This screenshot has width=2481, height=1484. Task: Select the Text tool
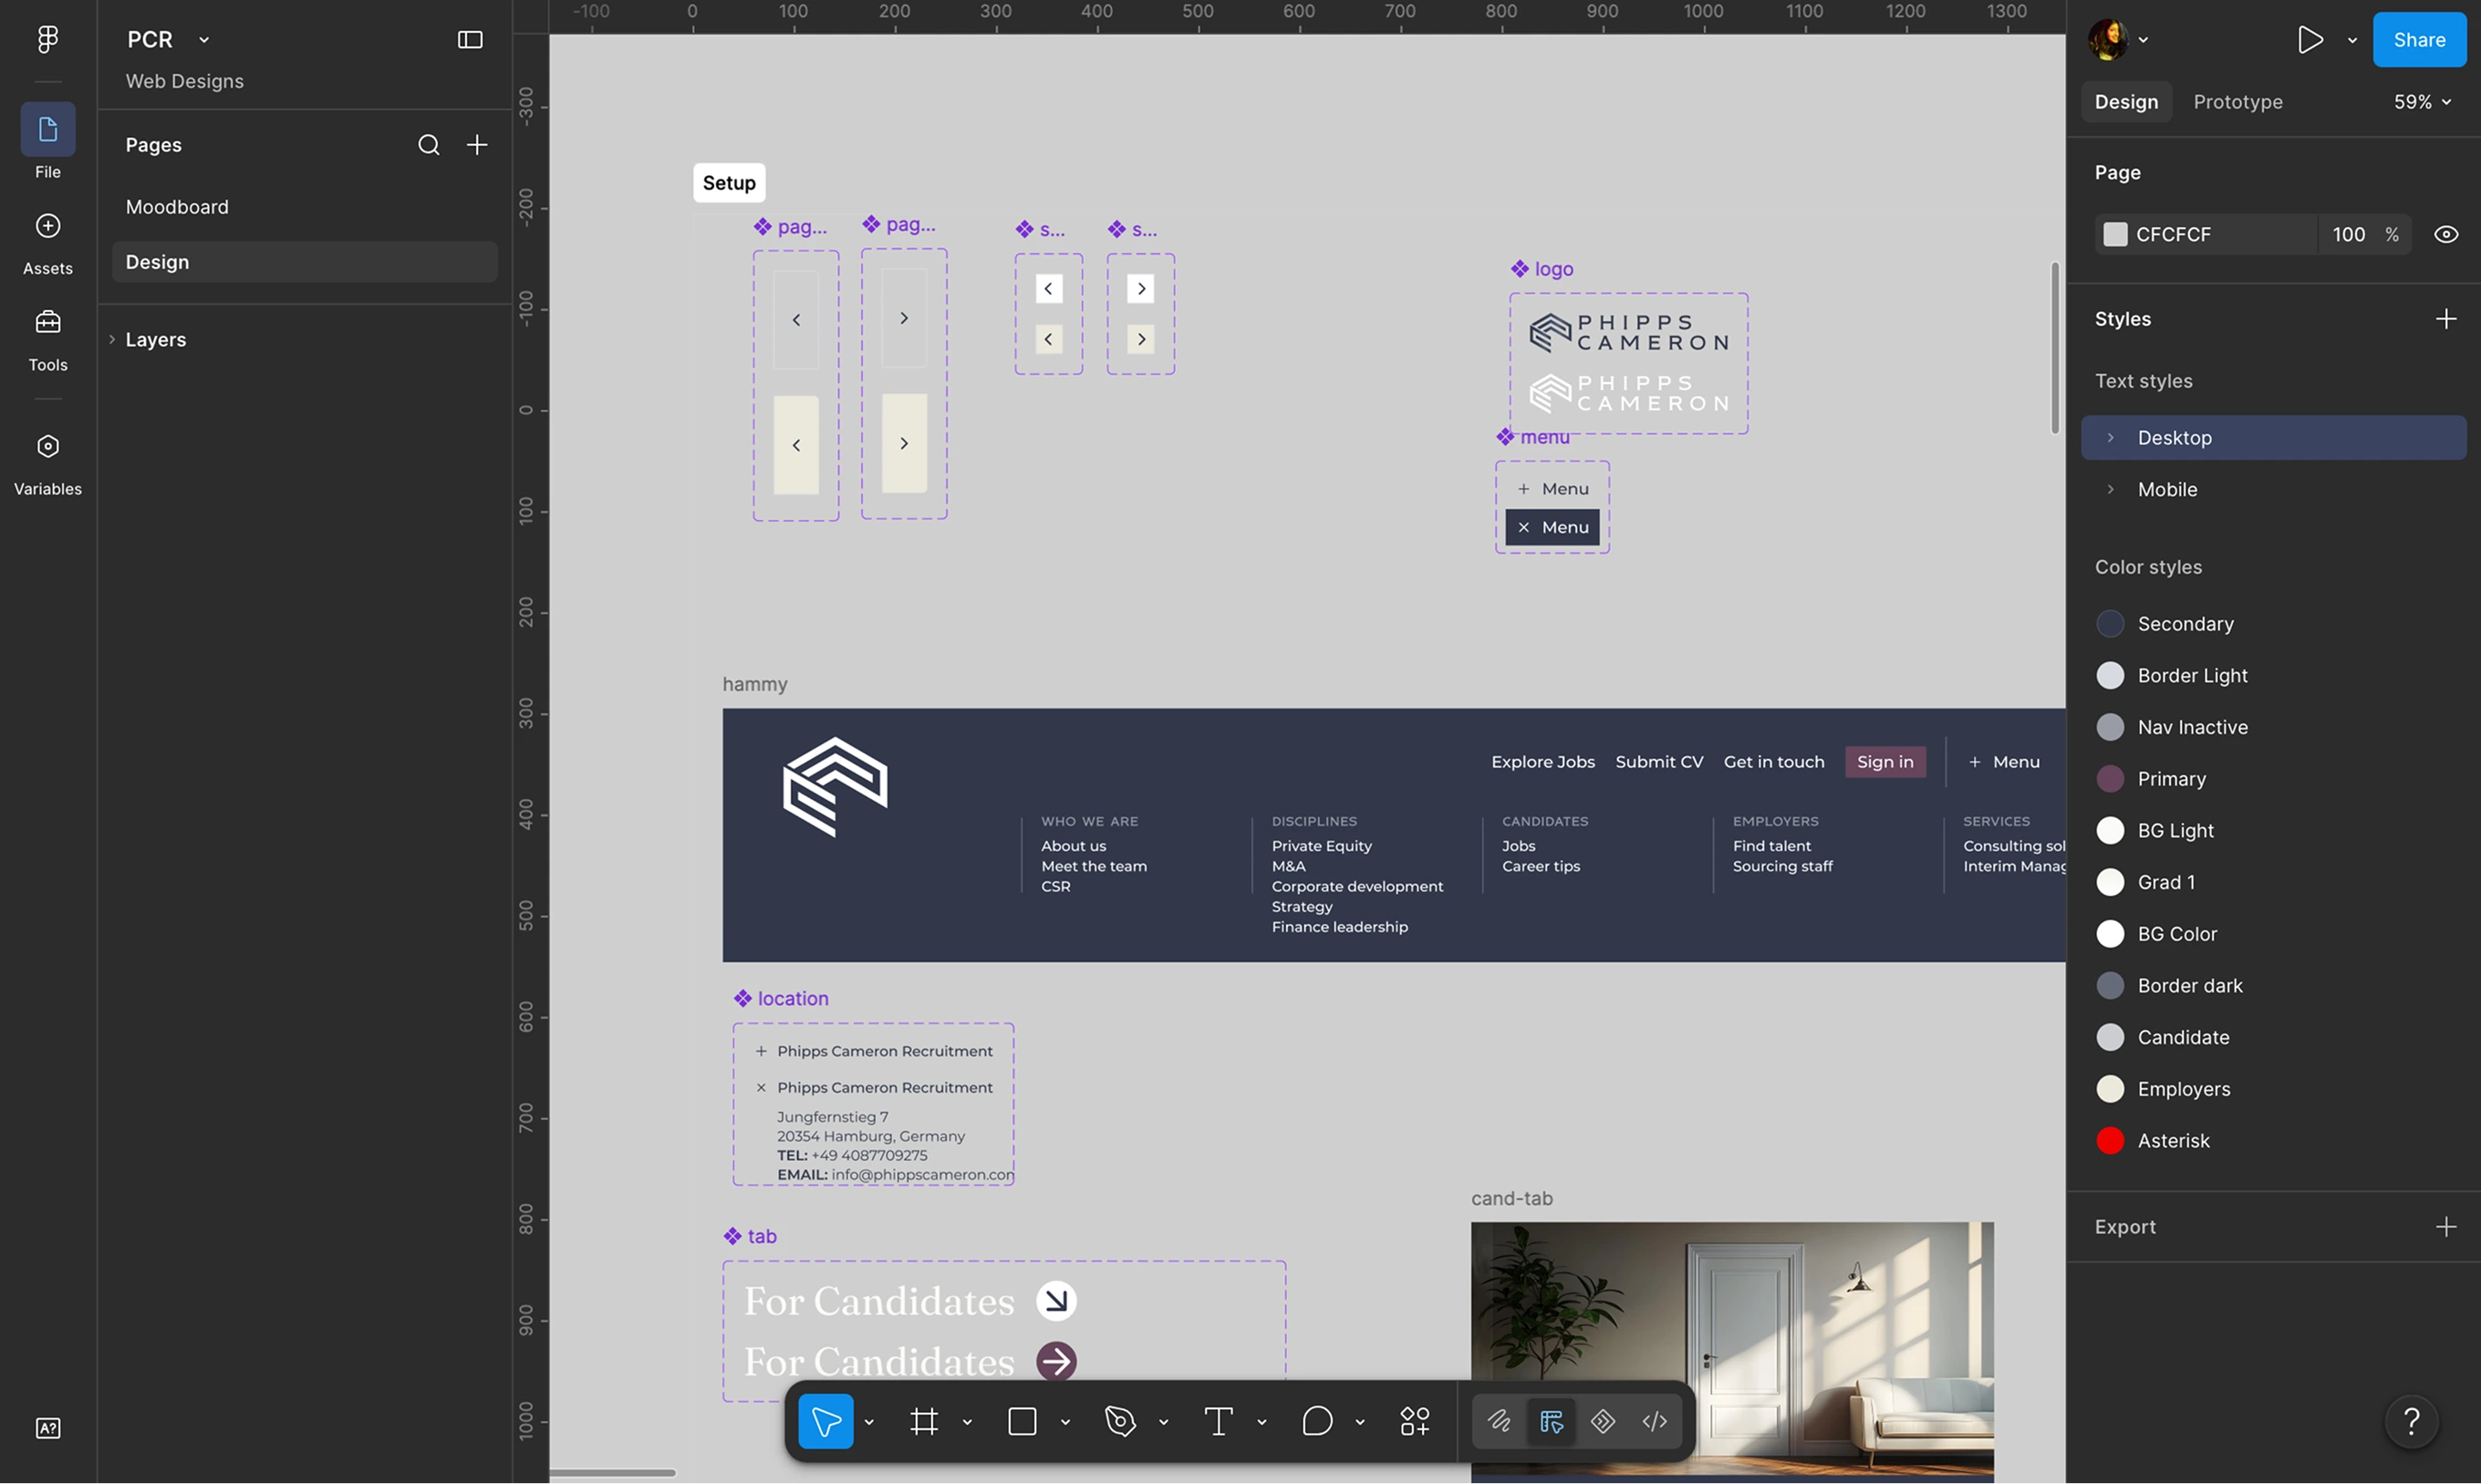coord(1218,1421)
